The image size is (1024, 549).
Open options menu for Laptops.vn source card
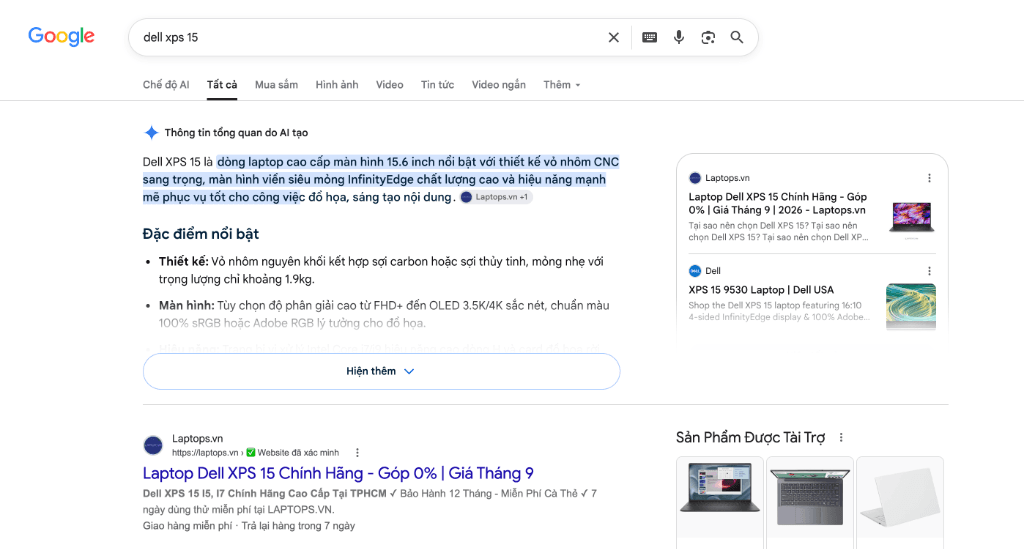point(929,178)
